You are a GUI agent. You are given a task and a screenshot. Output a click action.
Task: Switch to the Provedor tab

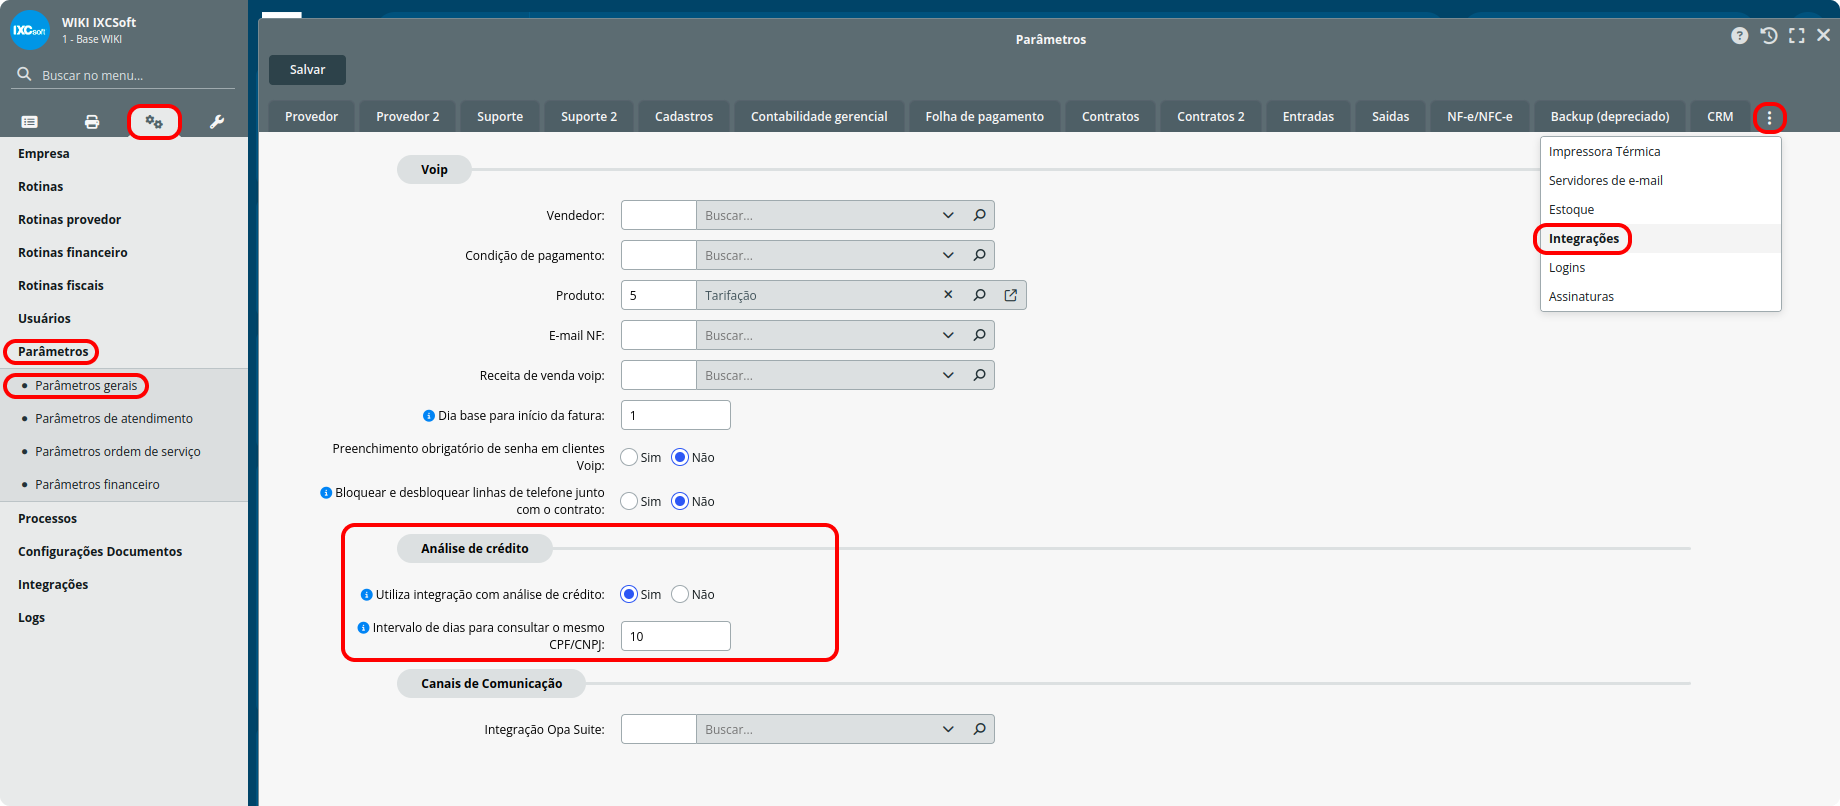[311, 116]
